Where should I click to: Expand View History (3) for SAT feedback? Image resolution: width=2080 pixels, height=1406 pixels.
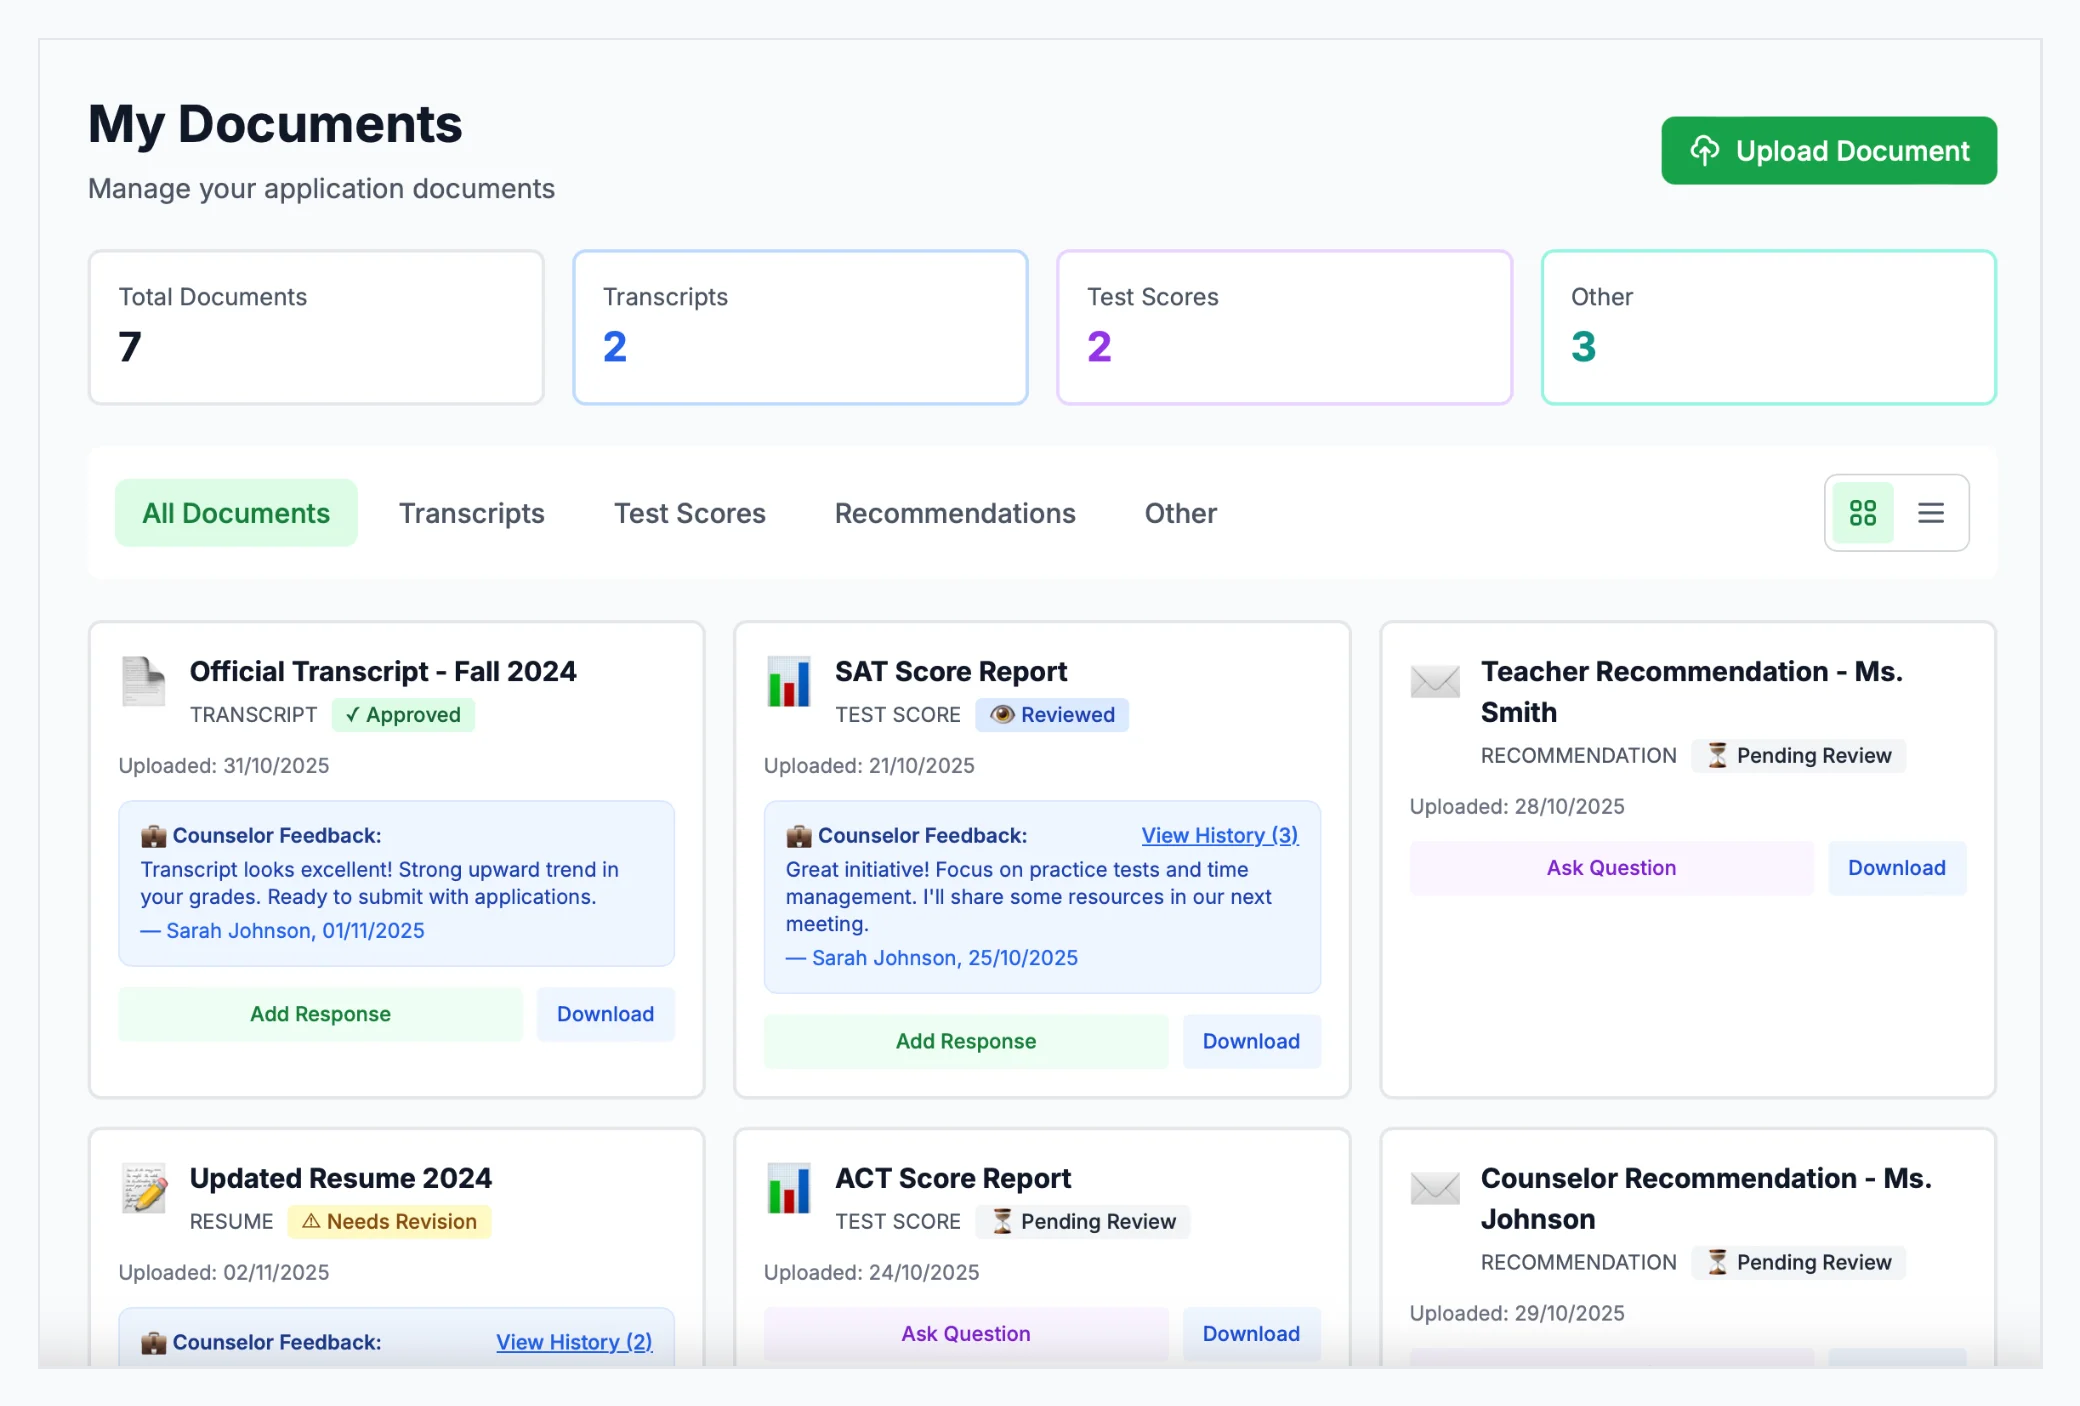pyautogui.click(x=1219, y=835)
